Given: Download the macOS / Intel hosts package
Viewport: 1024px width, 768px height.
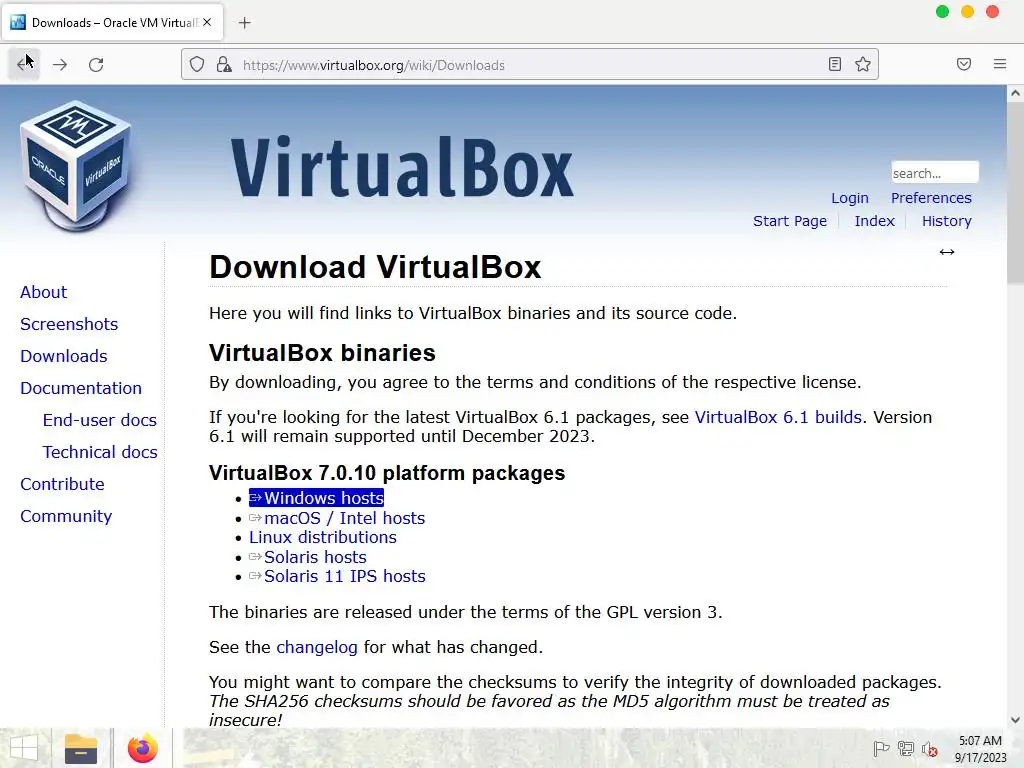Looking at the screenshot, I should tap(337, 518).
